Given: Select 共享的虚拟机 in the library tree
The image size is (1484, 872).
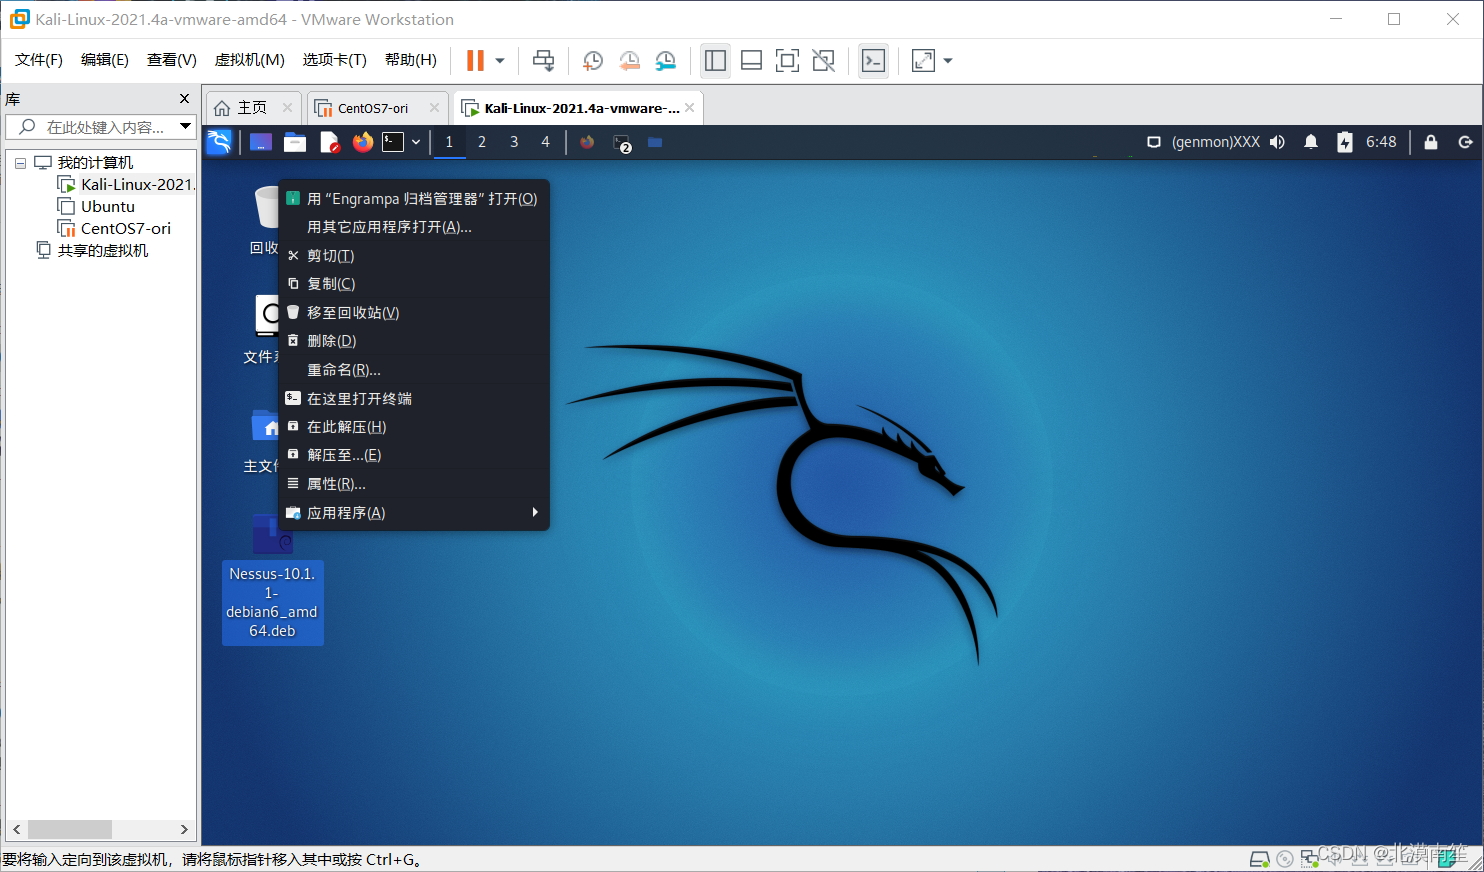Looking at the screenshot, I should 92,250.
